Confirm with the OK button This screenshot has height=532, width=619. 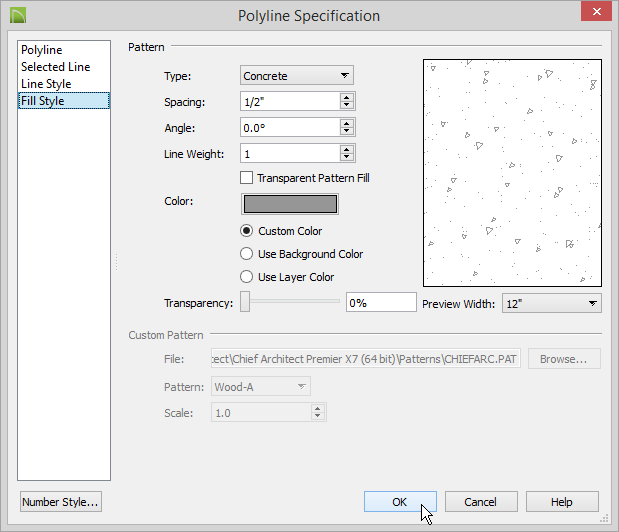[x=400, y=502]
